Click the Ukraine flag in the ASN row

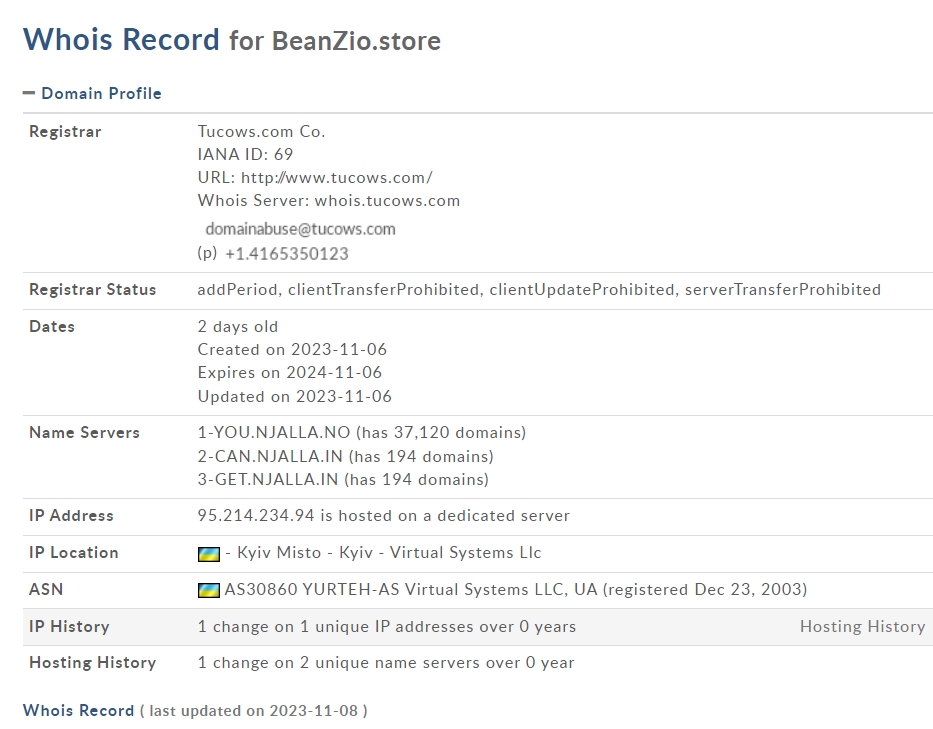208,590
